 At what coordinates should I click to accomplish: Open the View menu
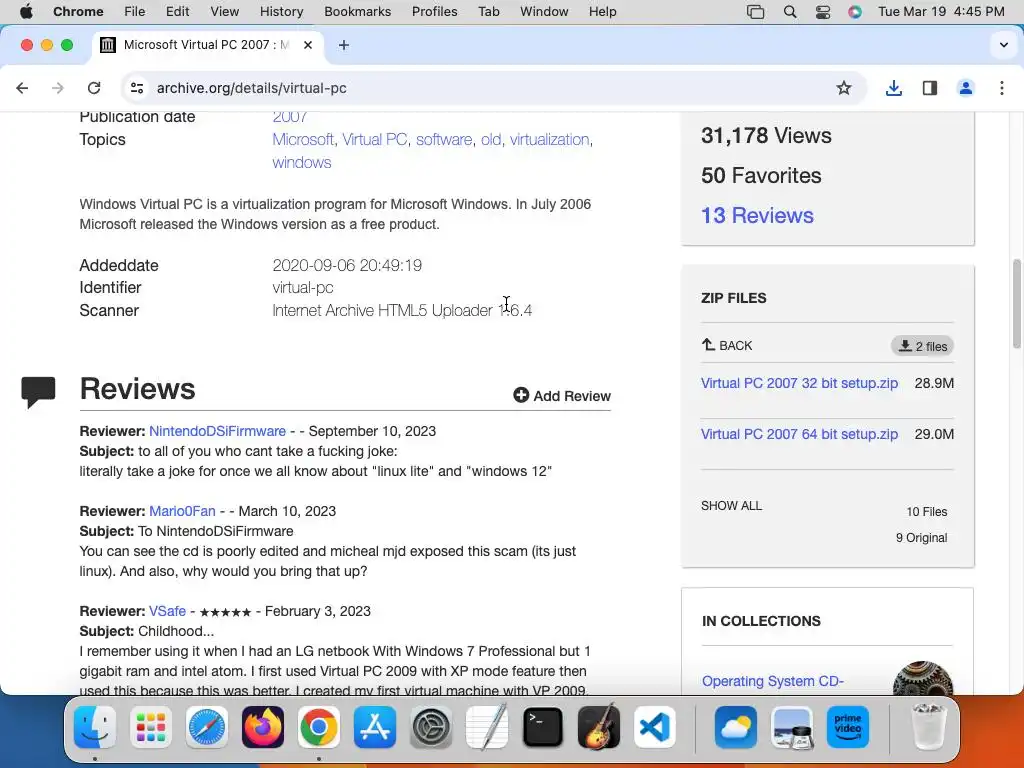225,12
